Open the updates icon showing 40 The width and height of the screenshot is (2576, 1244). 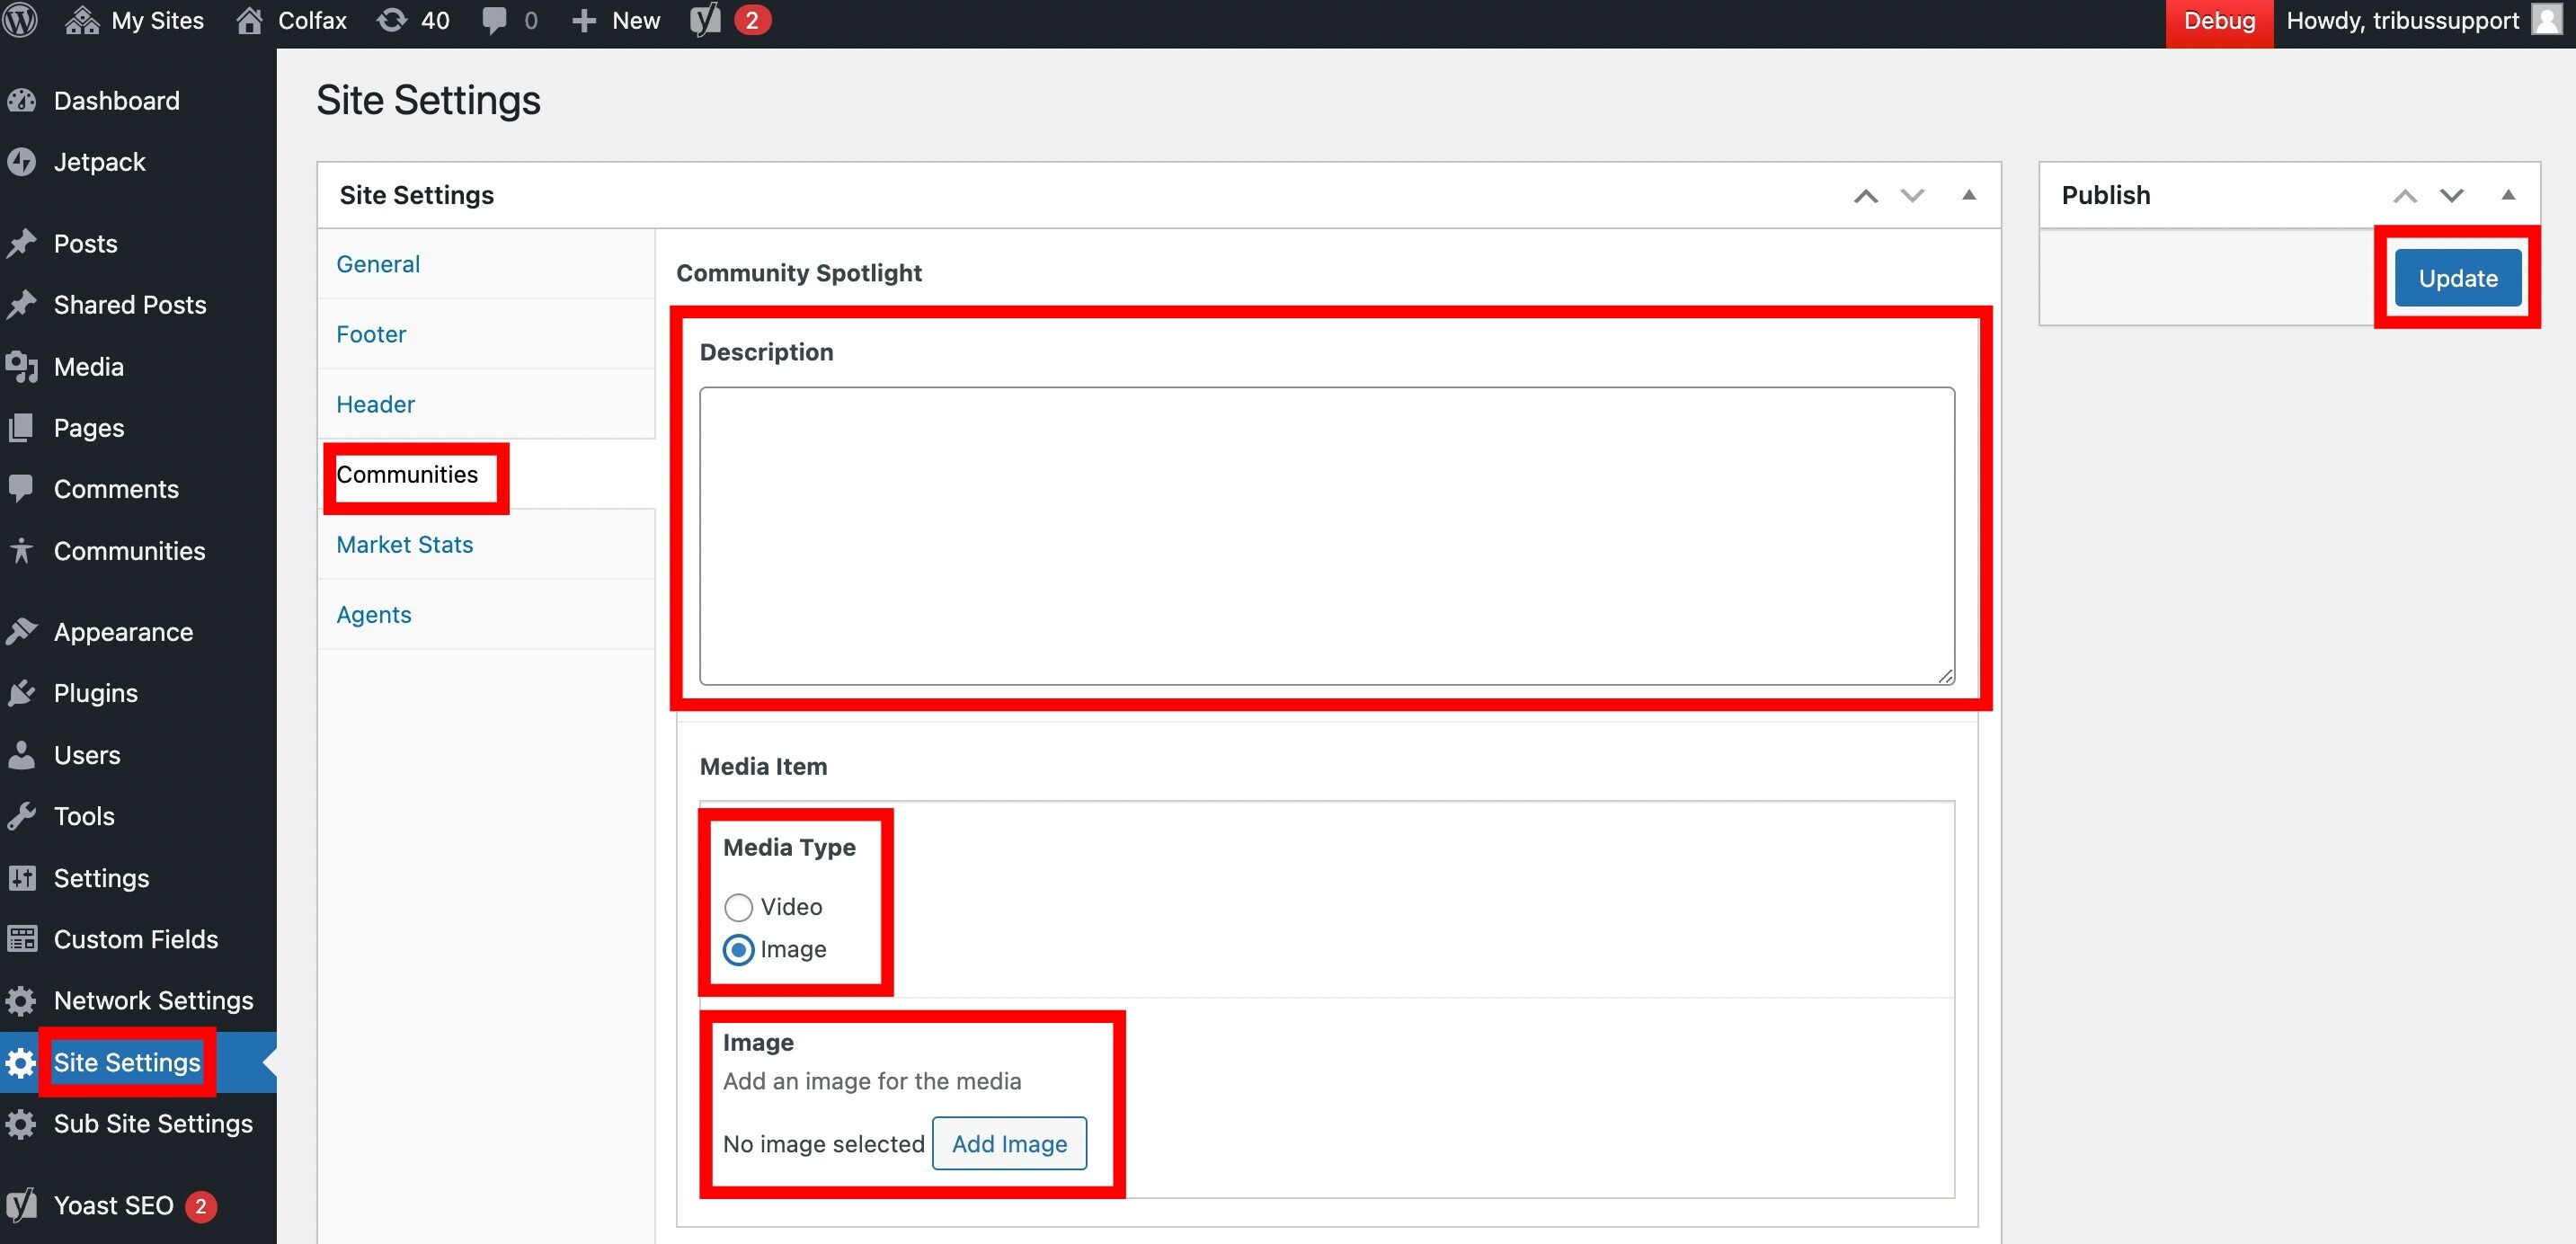point(392,20)
